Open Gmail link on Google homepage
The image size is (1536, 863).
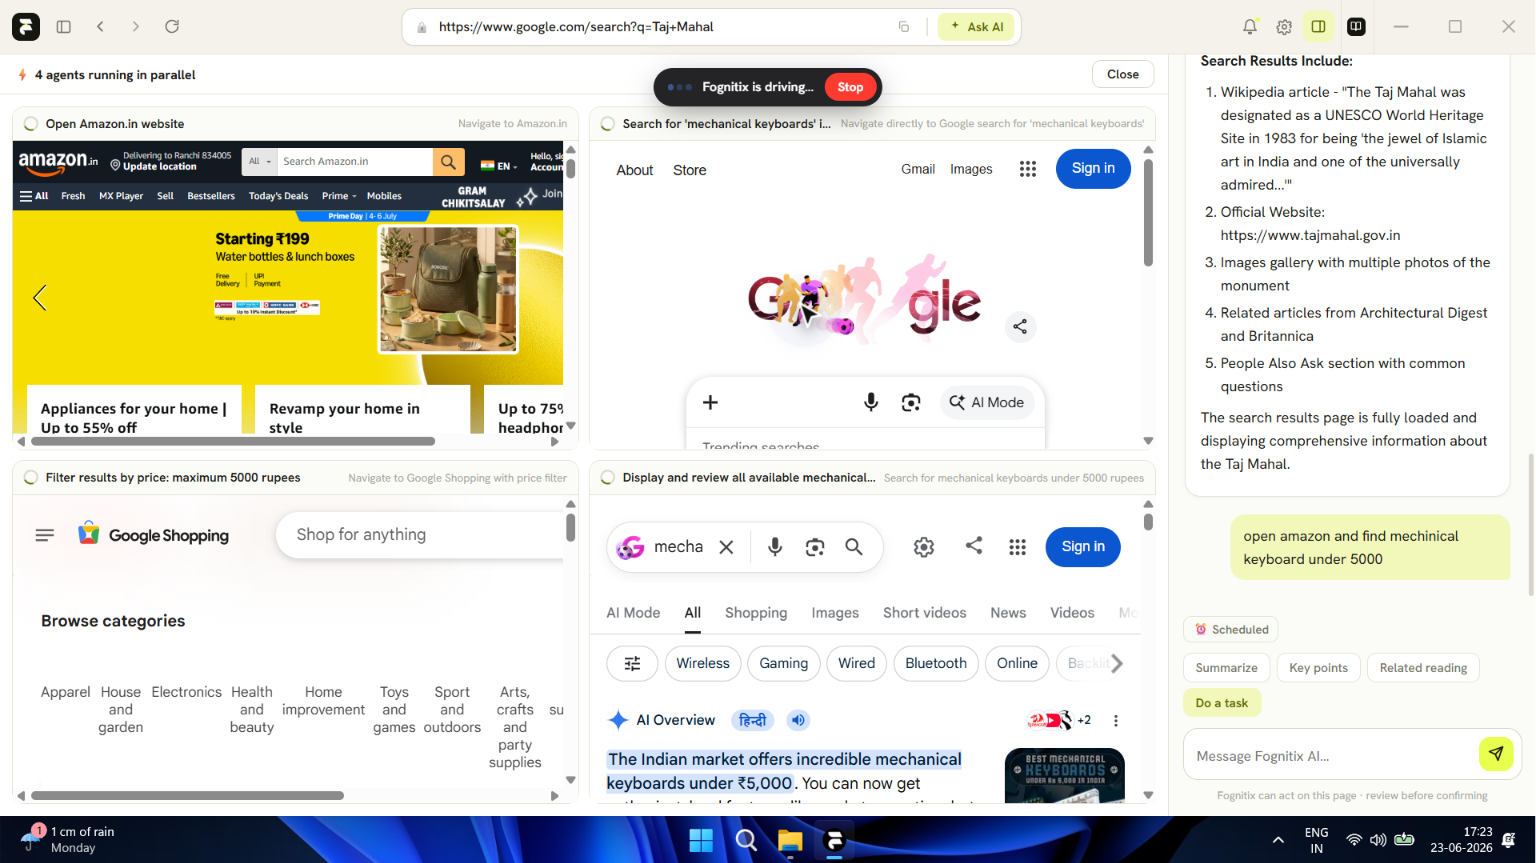(918, 169)
